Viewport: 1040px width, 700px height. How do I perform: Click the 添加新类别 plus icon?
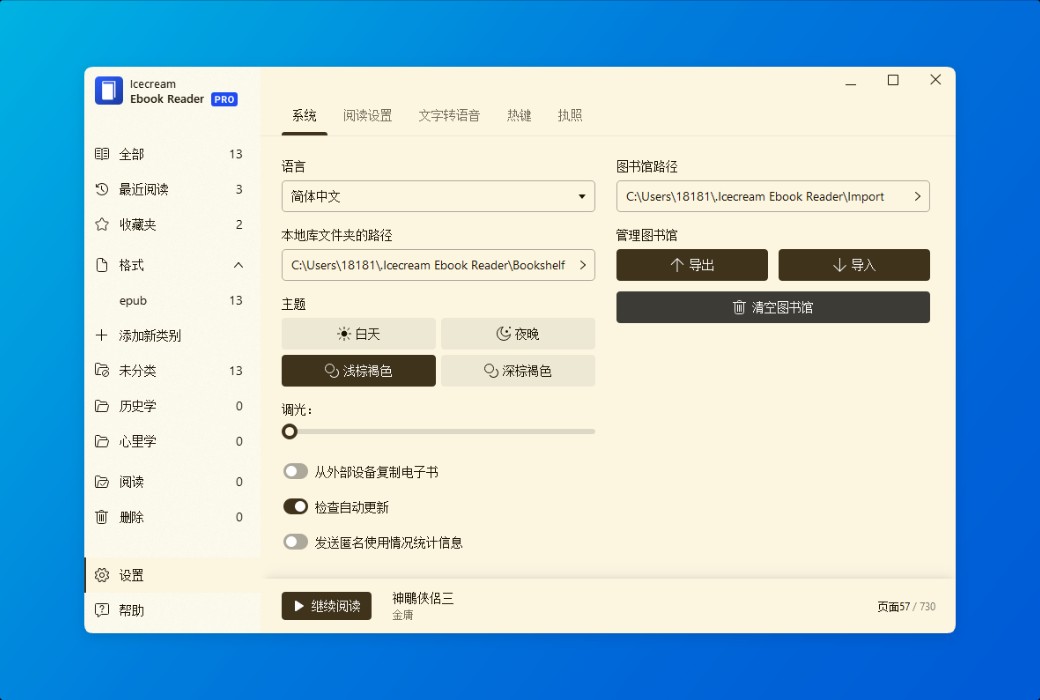(101, 335)
